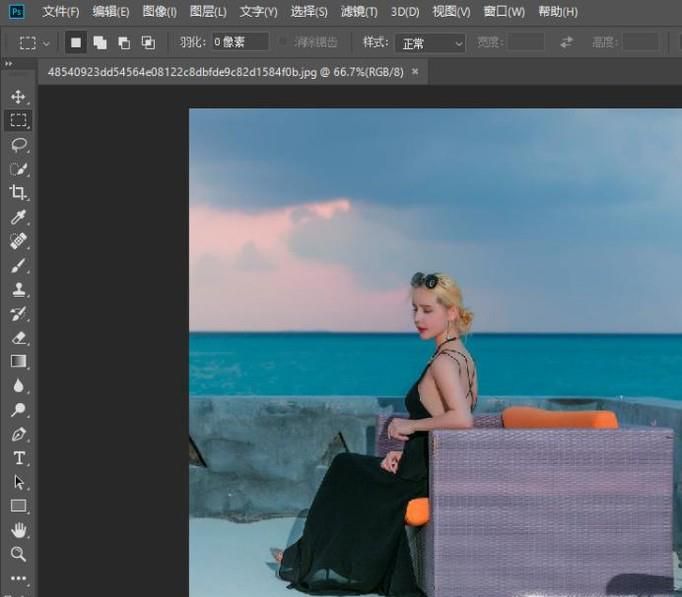
Task: Enable New Selection mode in options bar
Action: 76,43
